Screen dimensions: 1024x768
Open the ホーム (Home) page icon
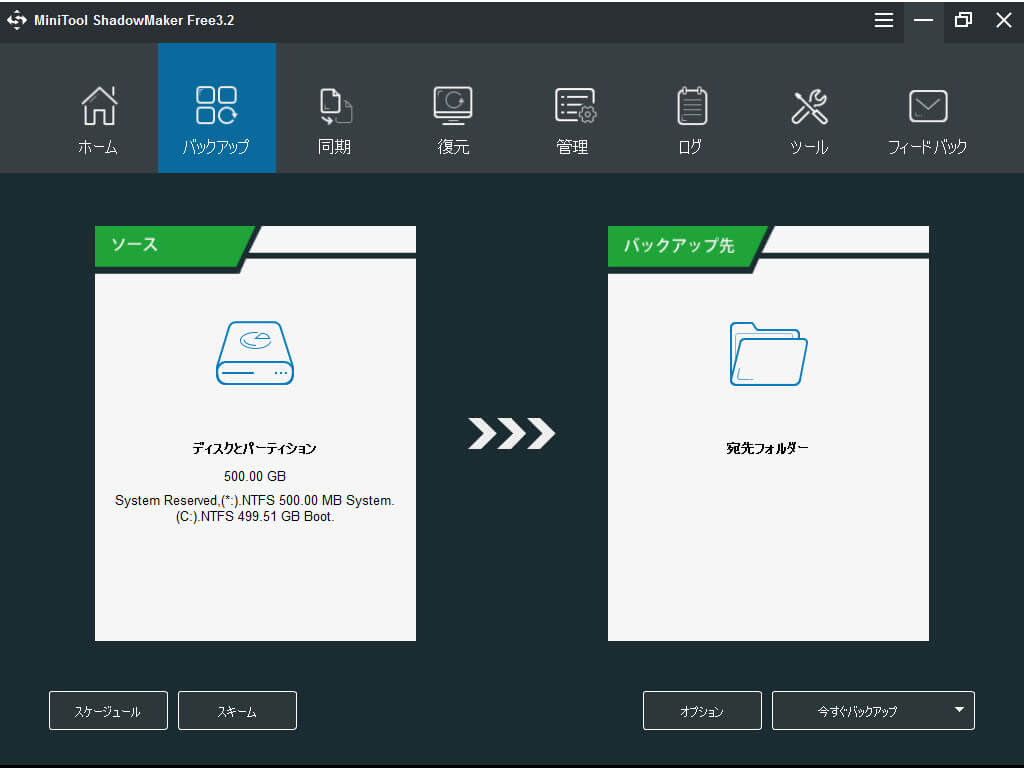click(98, 106)
